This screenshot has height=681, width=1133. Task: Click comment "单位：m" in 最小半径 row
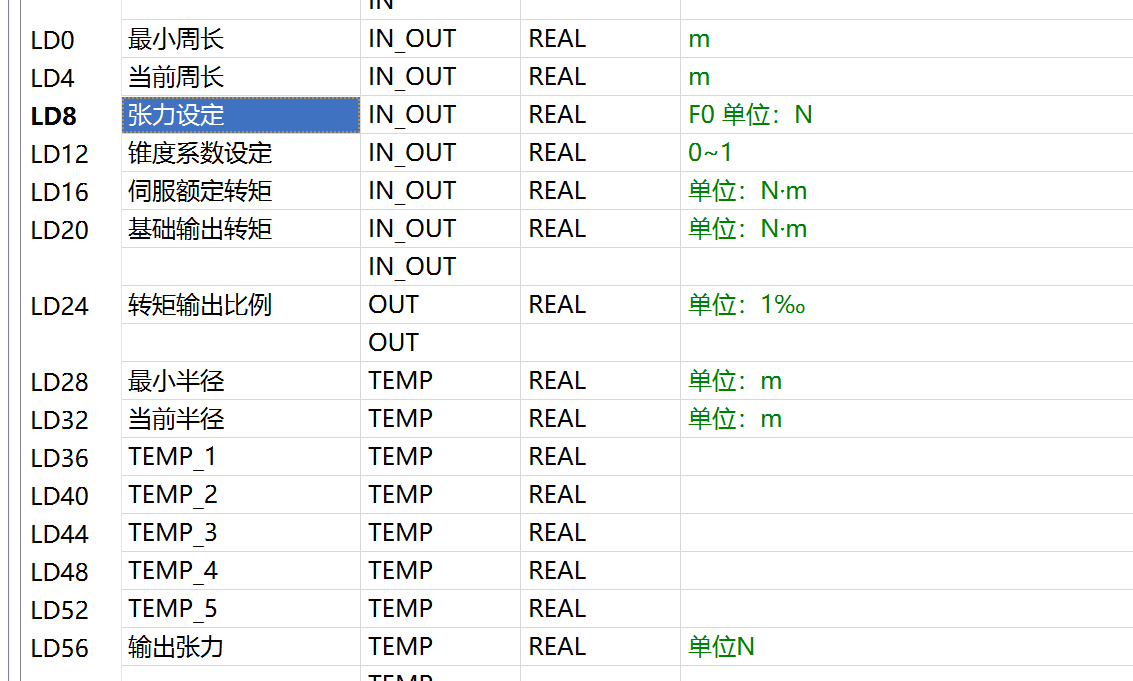(x=735, y=380)
